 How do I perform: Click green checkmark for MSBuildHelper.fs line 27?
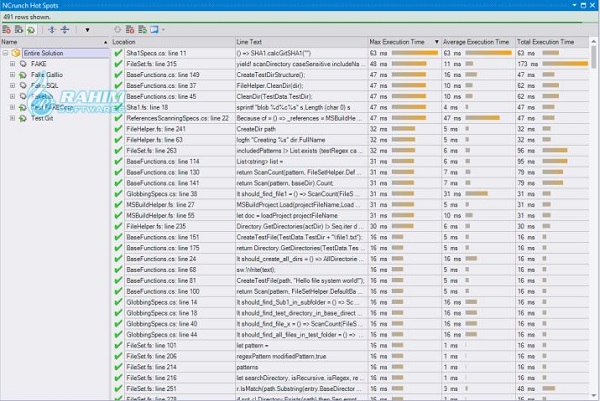tap(118, 205)
